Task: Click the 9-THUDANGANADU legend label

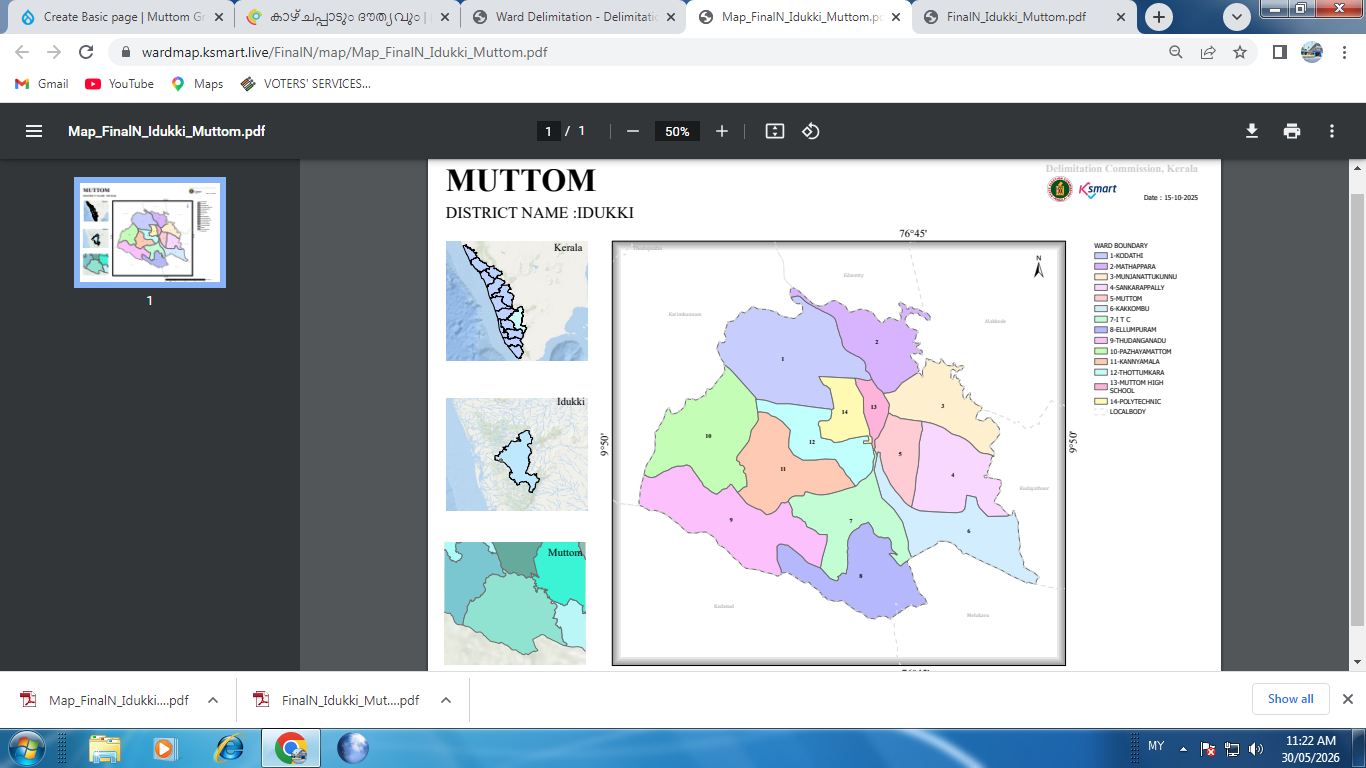Action: [1140, 341]
